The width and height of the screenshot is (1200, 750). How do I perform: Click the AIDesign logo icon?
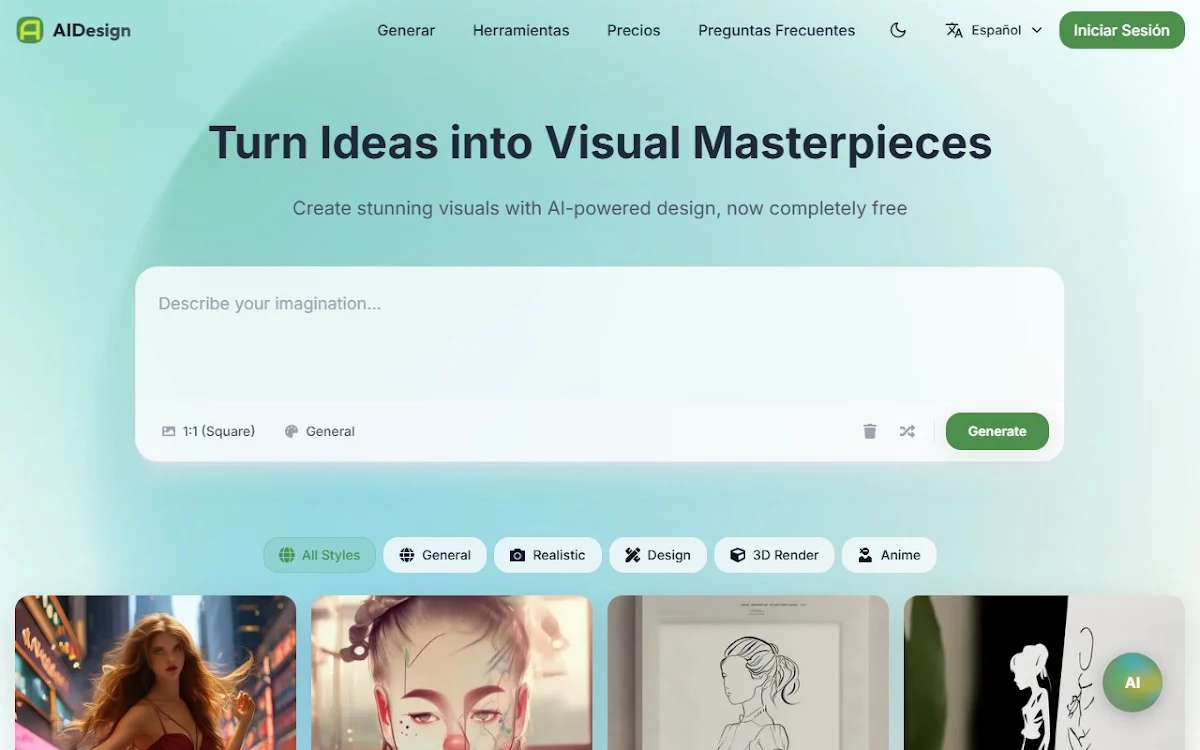pyautogui.click(x=30, y=30)
